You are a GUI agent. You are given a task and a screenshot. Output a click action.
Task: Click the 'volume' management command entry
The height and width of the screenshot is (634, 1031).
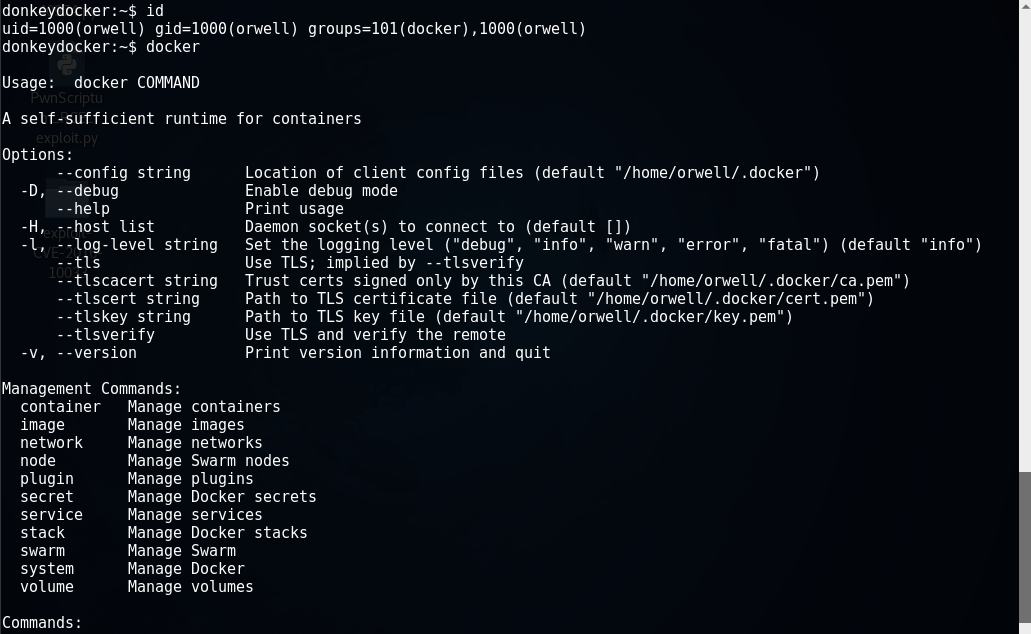47,587
